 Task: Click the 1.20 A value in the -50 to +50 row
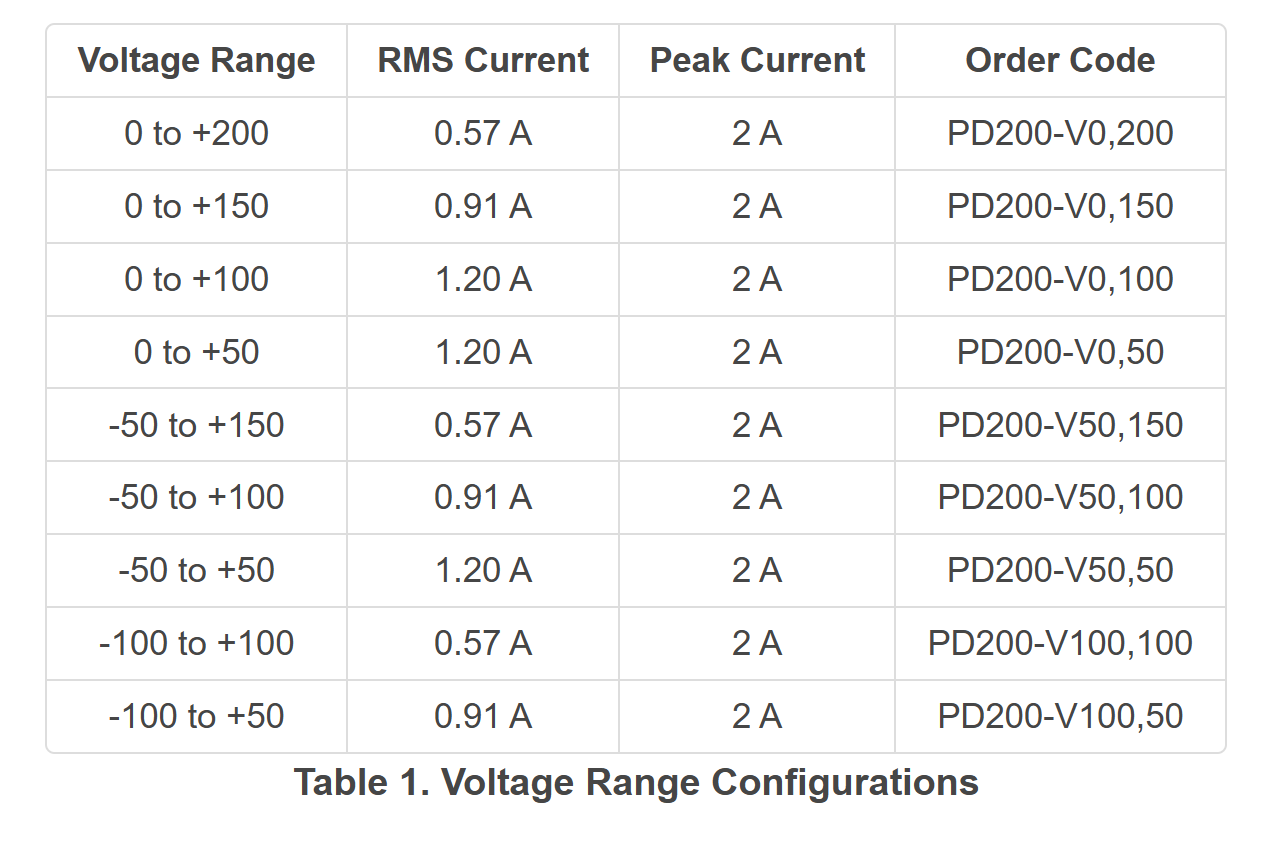point(483,570)
